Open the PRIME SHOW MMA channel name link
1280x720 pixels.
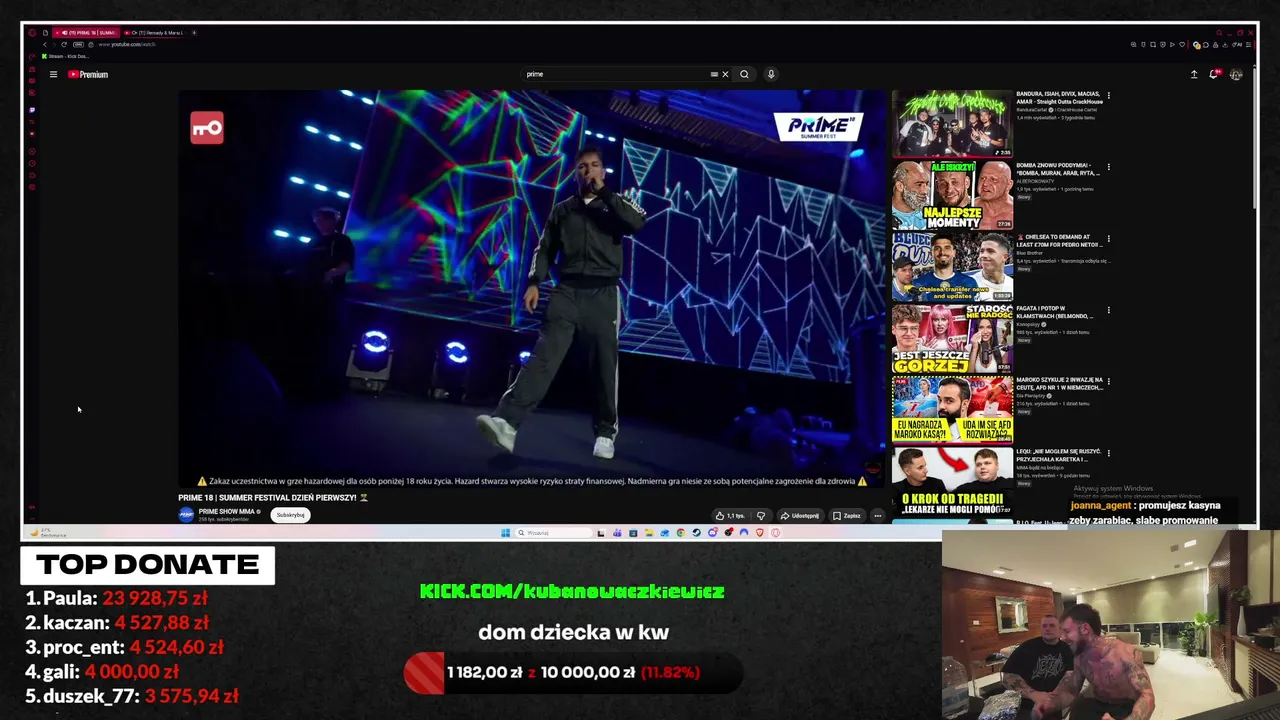(x=226, y=511)
